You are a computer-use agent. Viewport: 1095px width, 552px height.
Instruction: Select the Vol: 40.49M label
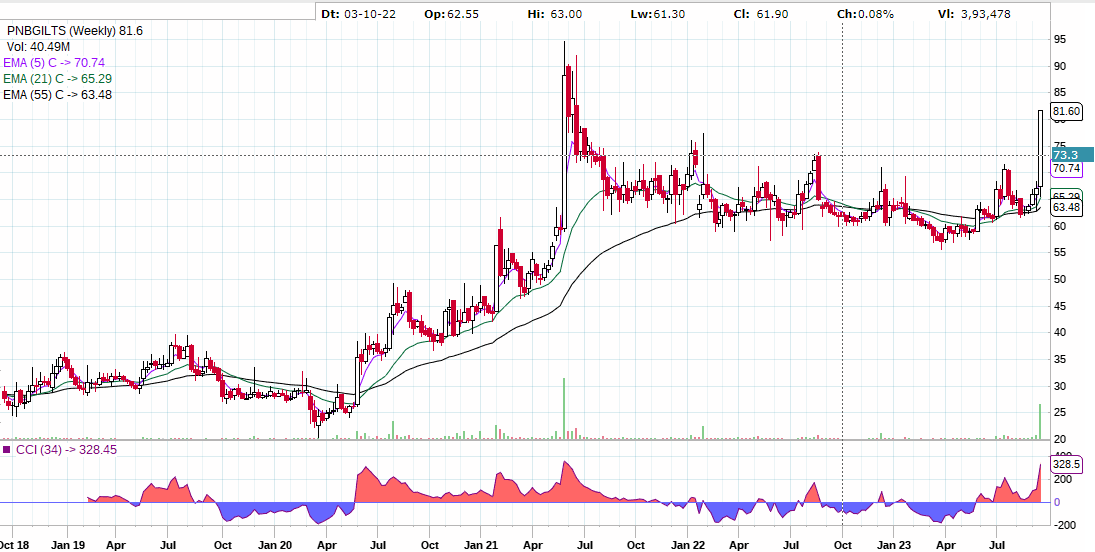(38, 47)
